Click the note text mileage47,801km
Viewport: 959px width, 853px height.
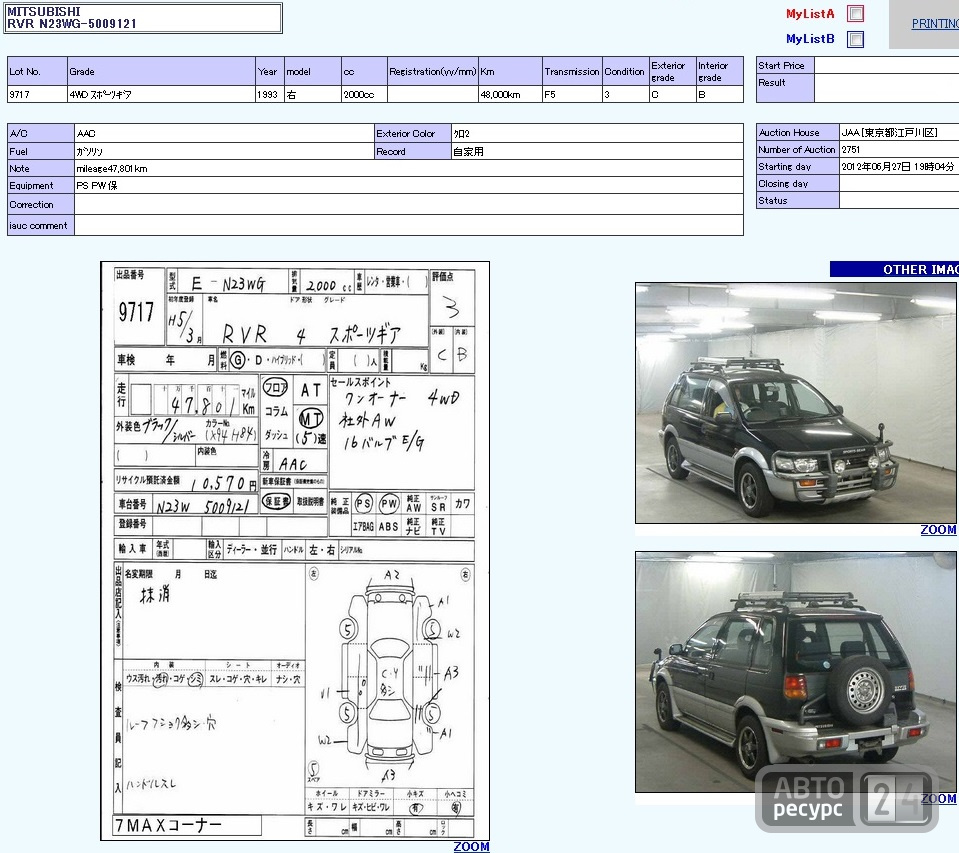pos(111,169)
